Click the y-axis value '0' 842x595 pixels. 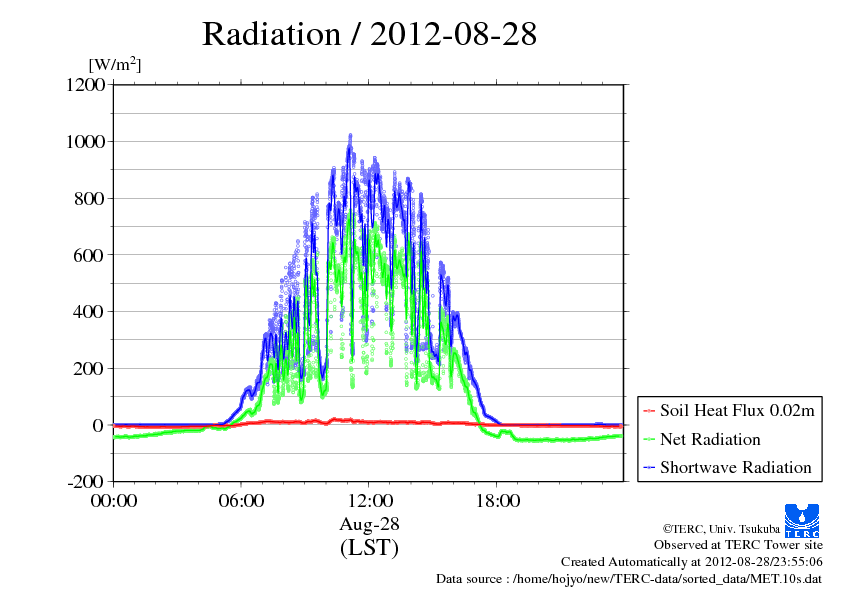coord(98,425)
